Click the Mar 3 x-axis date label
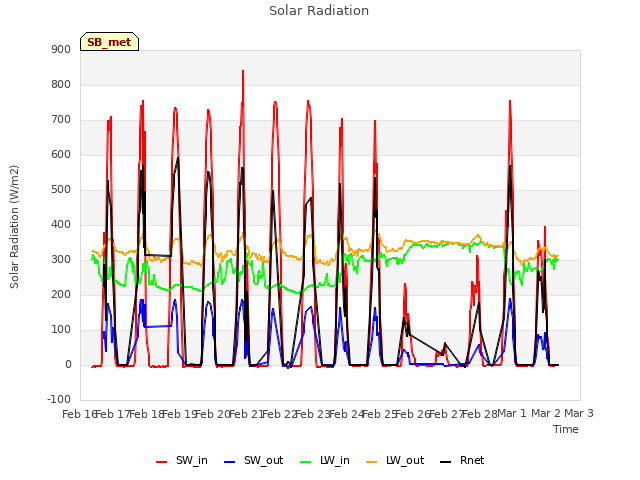640x480 pixels. tap(579, 414)
